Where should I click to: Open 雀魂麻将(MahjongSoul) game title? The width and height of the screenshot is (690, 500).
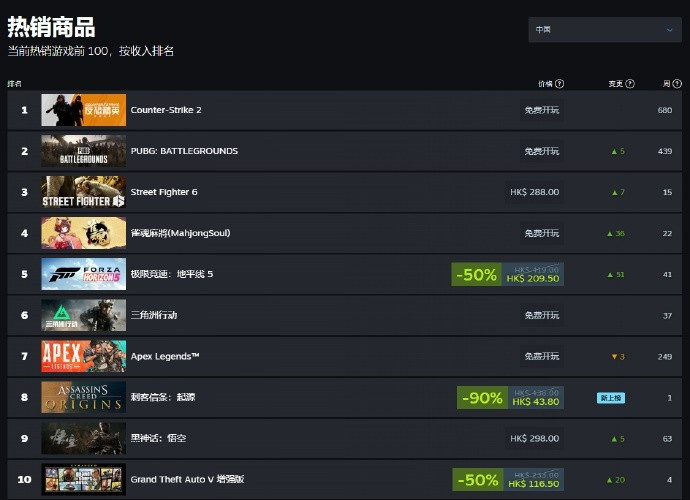[x=180, y=233]
